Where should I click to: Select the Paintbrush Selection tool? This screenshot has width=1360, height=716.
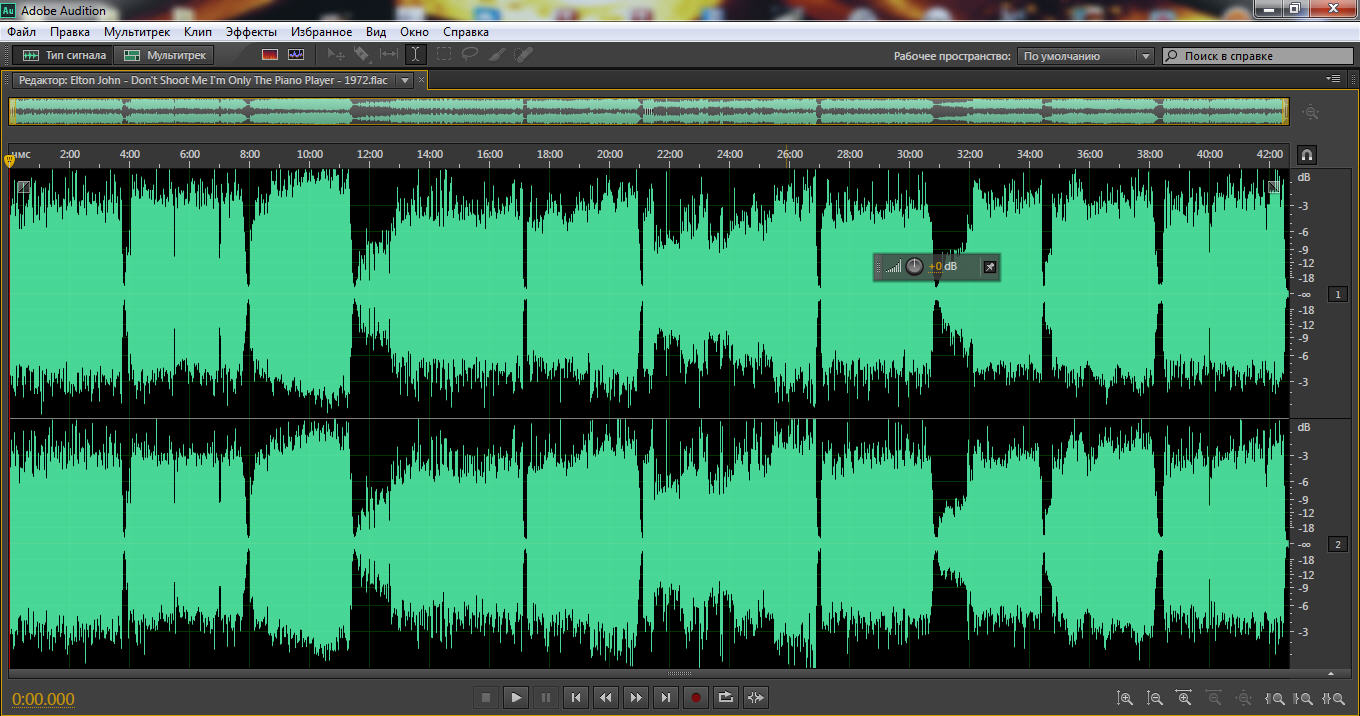[497, 55]
